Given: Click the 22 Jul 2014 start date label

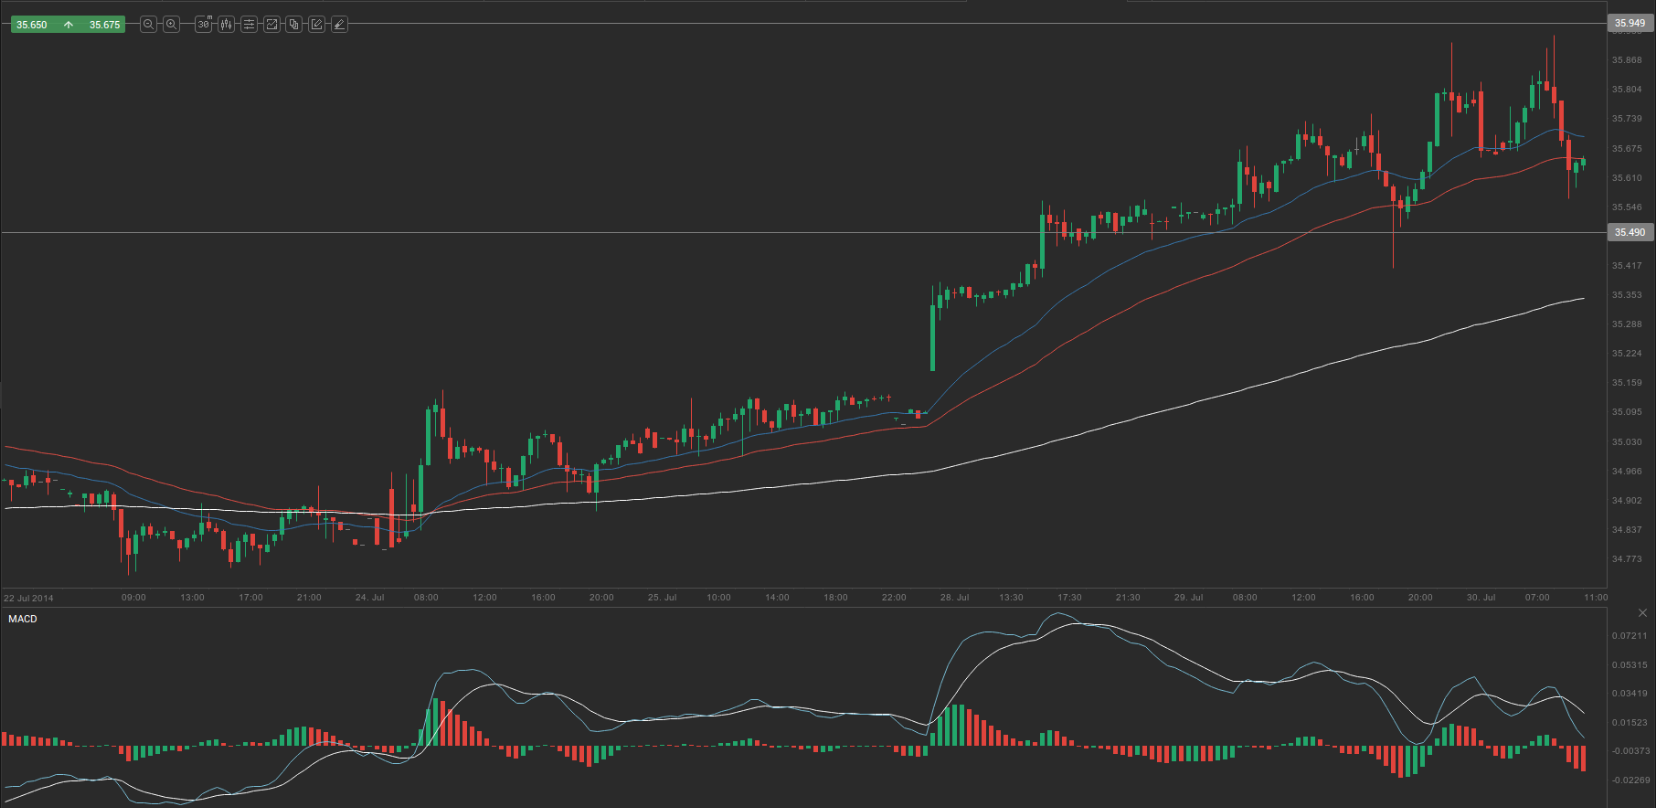Looking at the screenshot, I should (x=29, y=598).
